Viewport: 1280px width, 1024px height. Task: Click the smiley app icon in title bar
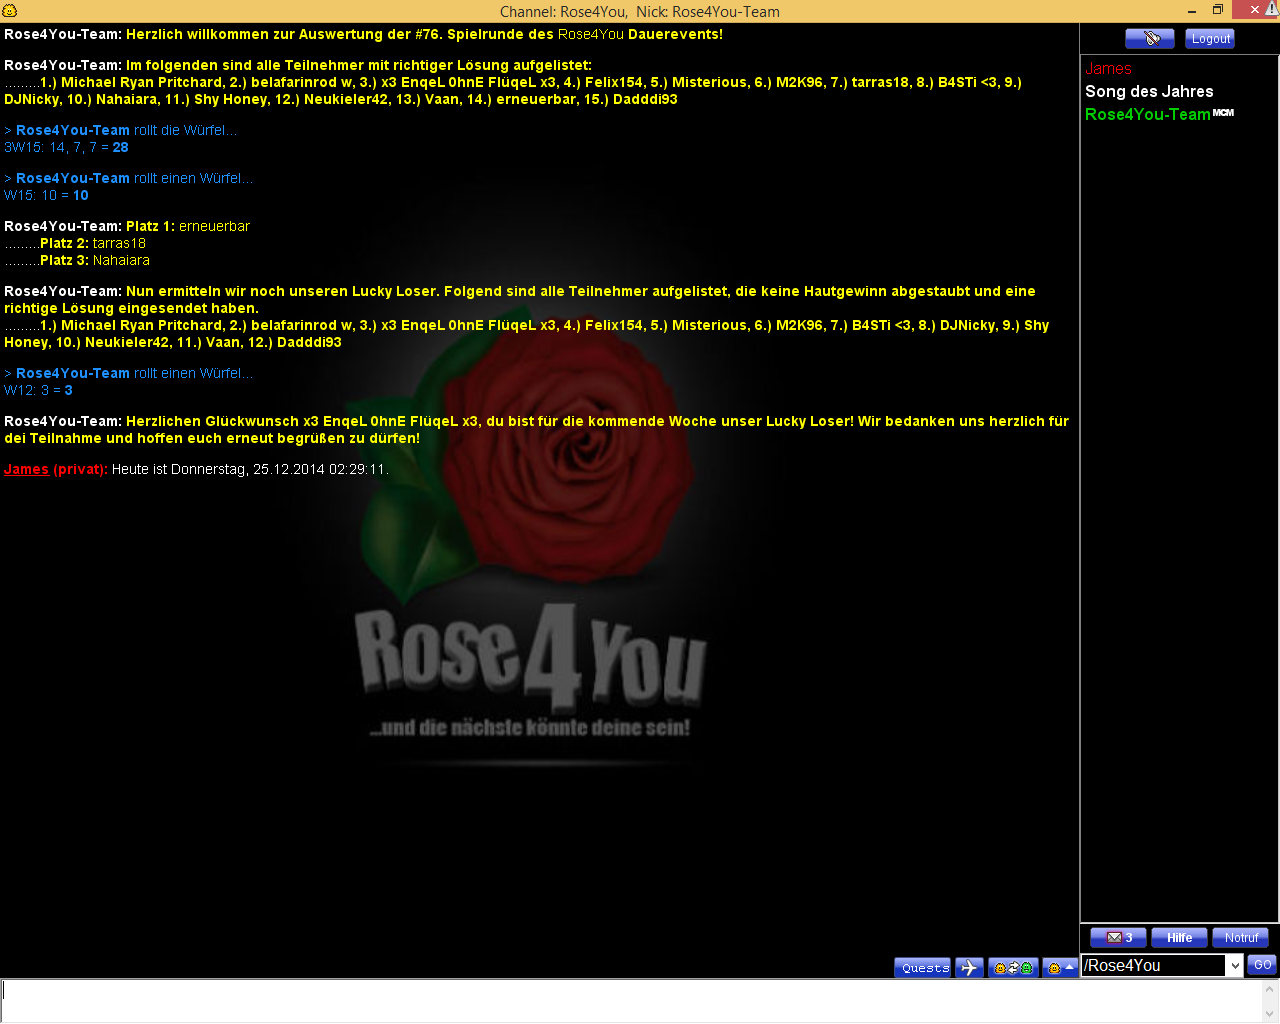(10, 11)
